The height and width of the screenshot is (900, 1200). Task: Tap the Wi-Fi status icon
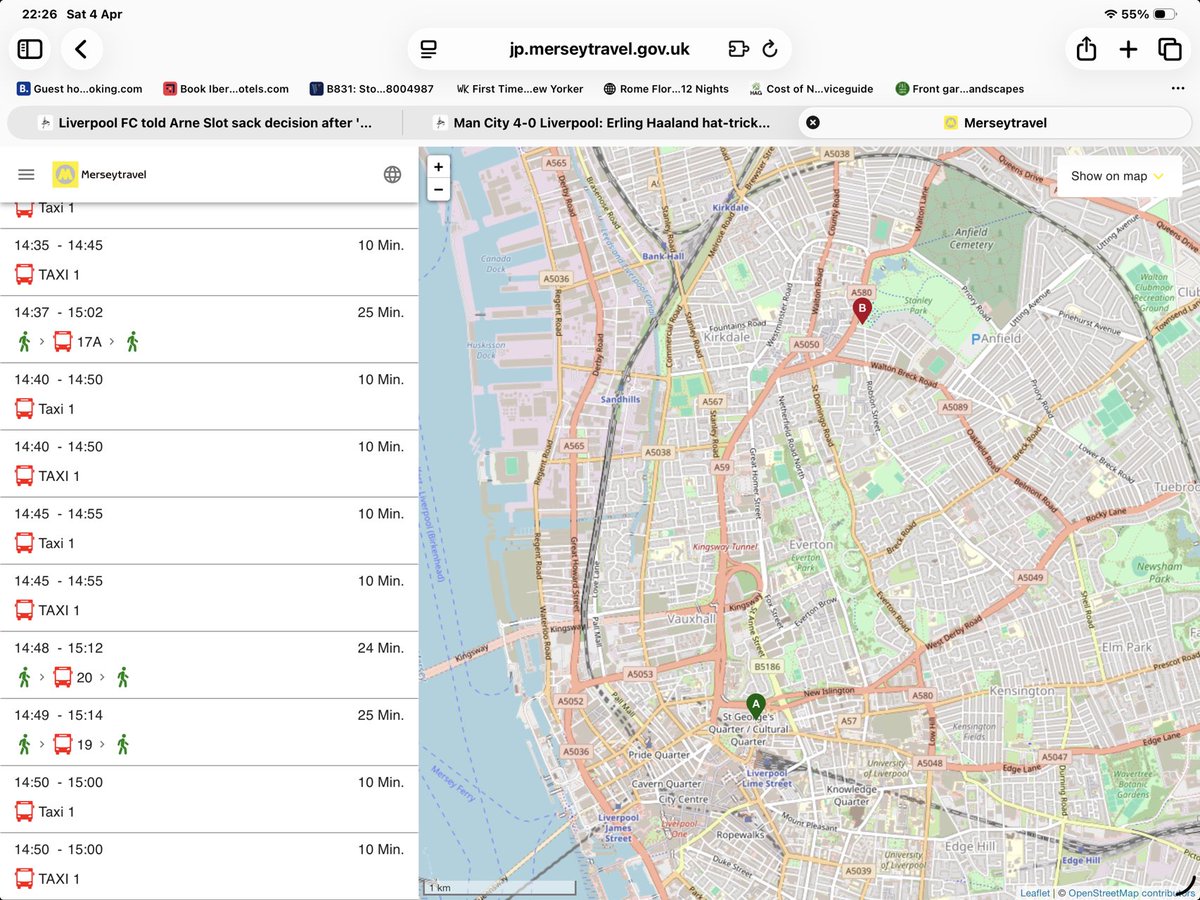click(x=1110, y=14)
